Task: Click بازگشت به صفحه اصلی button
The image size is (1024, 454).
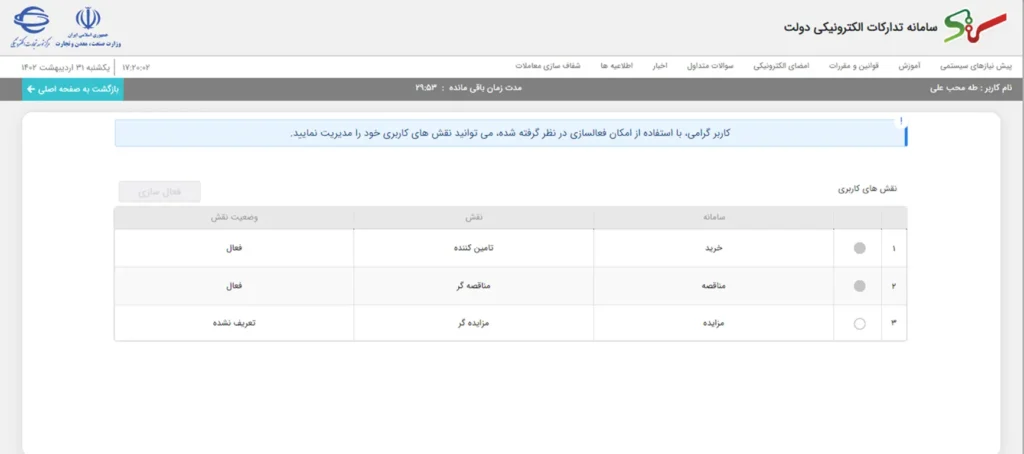Action: [x=73, y=89]
